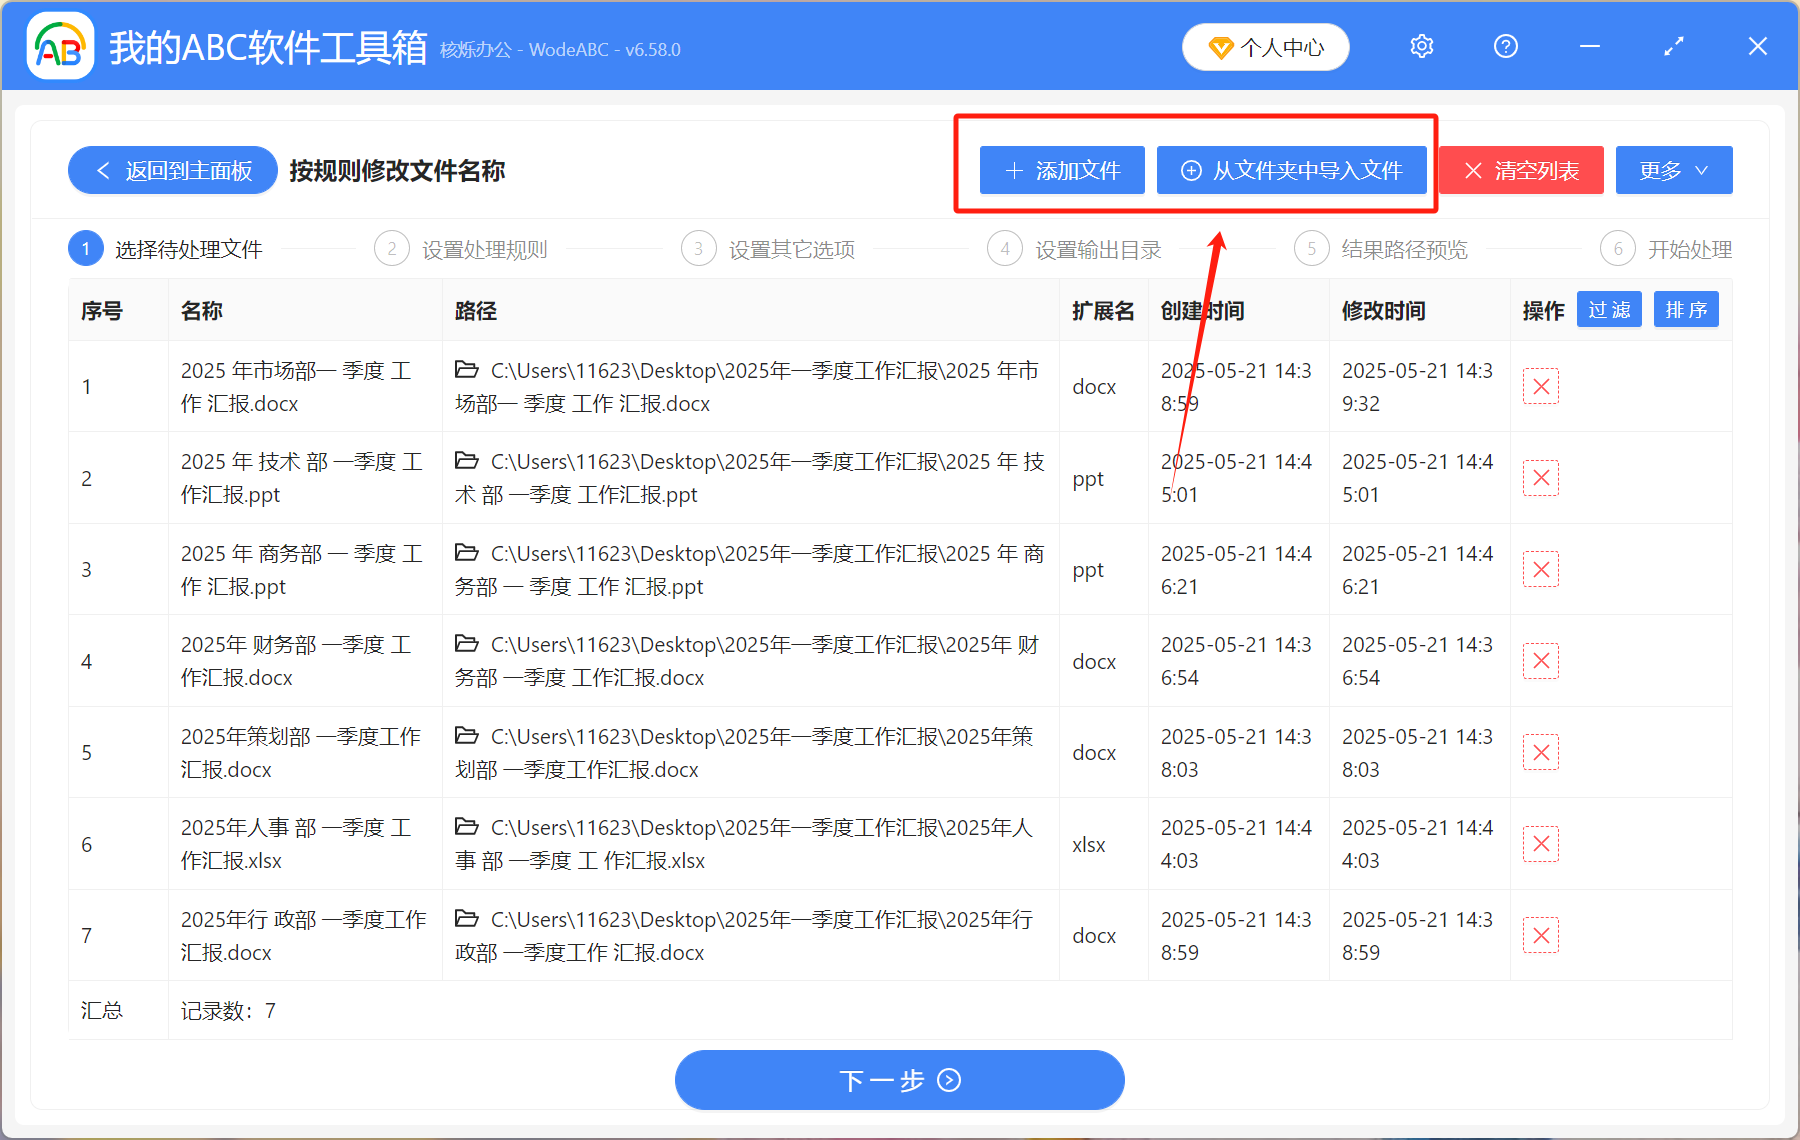
Task: Click the 过滤 filter button
Action: pyautogui.click(x=1609, y=310)
